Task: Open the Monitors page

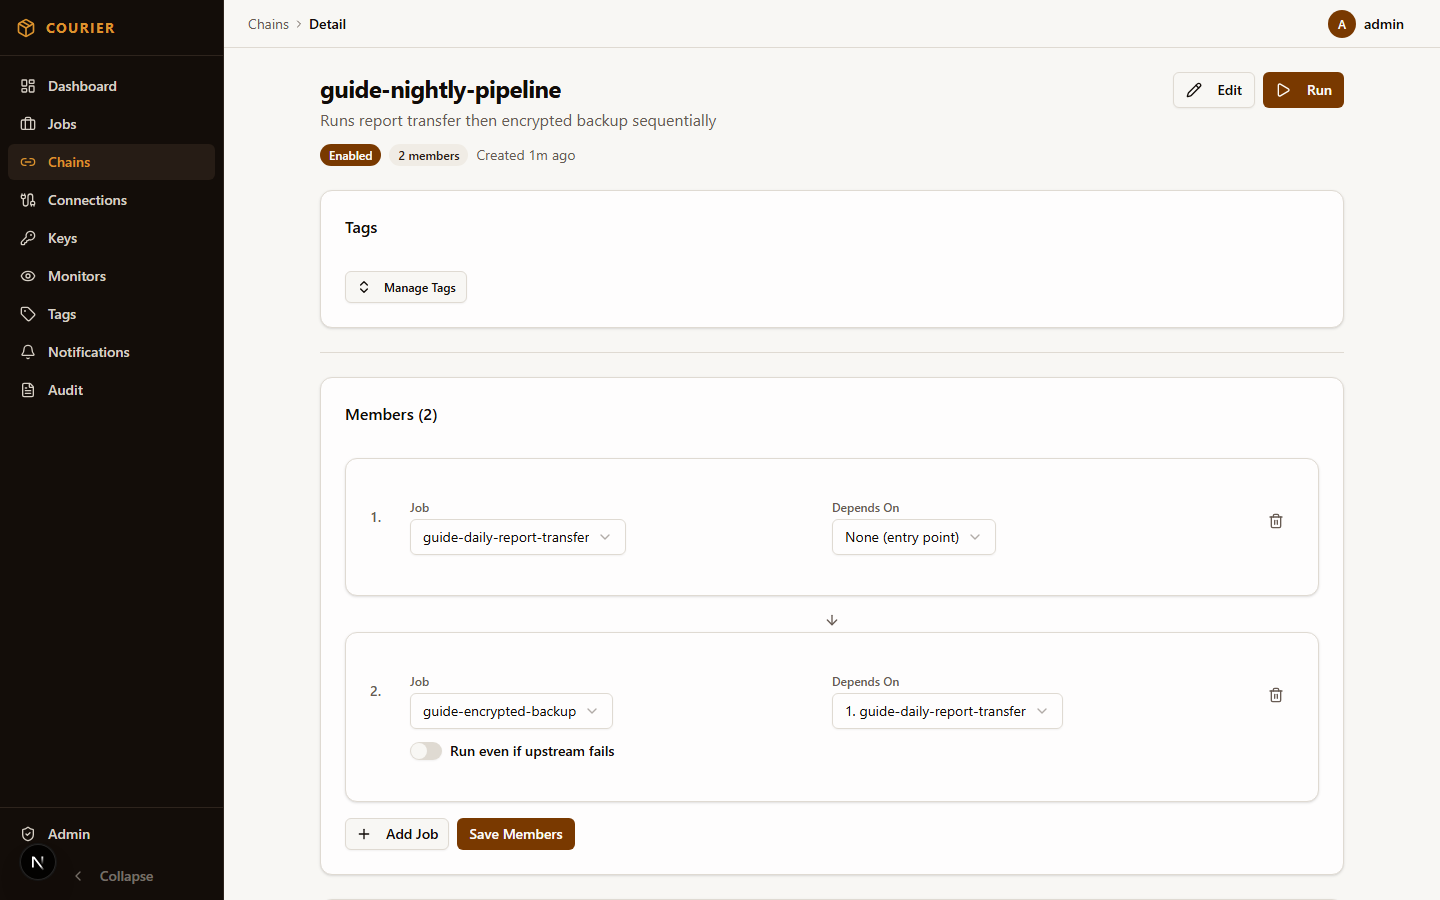Action: click(x=77, y=276)
